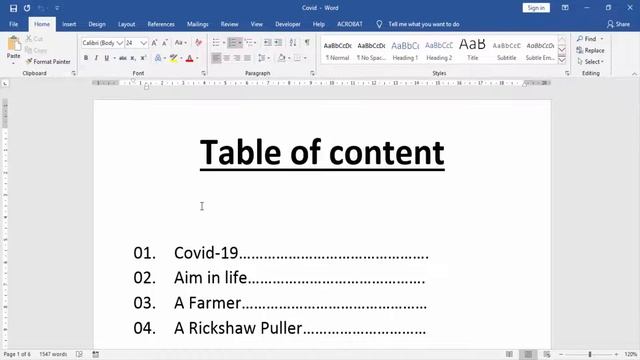
Task: Expand the Styles gallery with More
Action: point(562,60)
